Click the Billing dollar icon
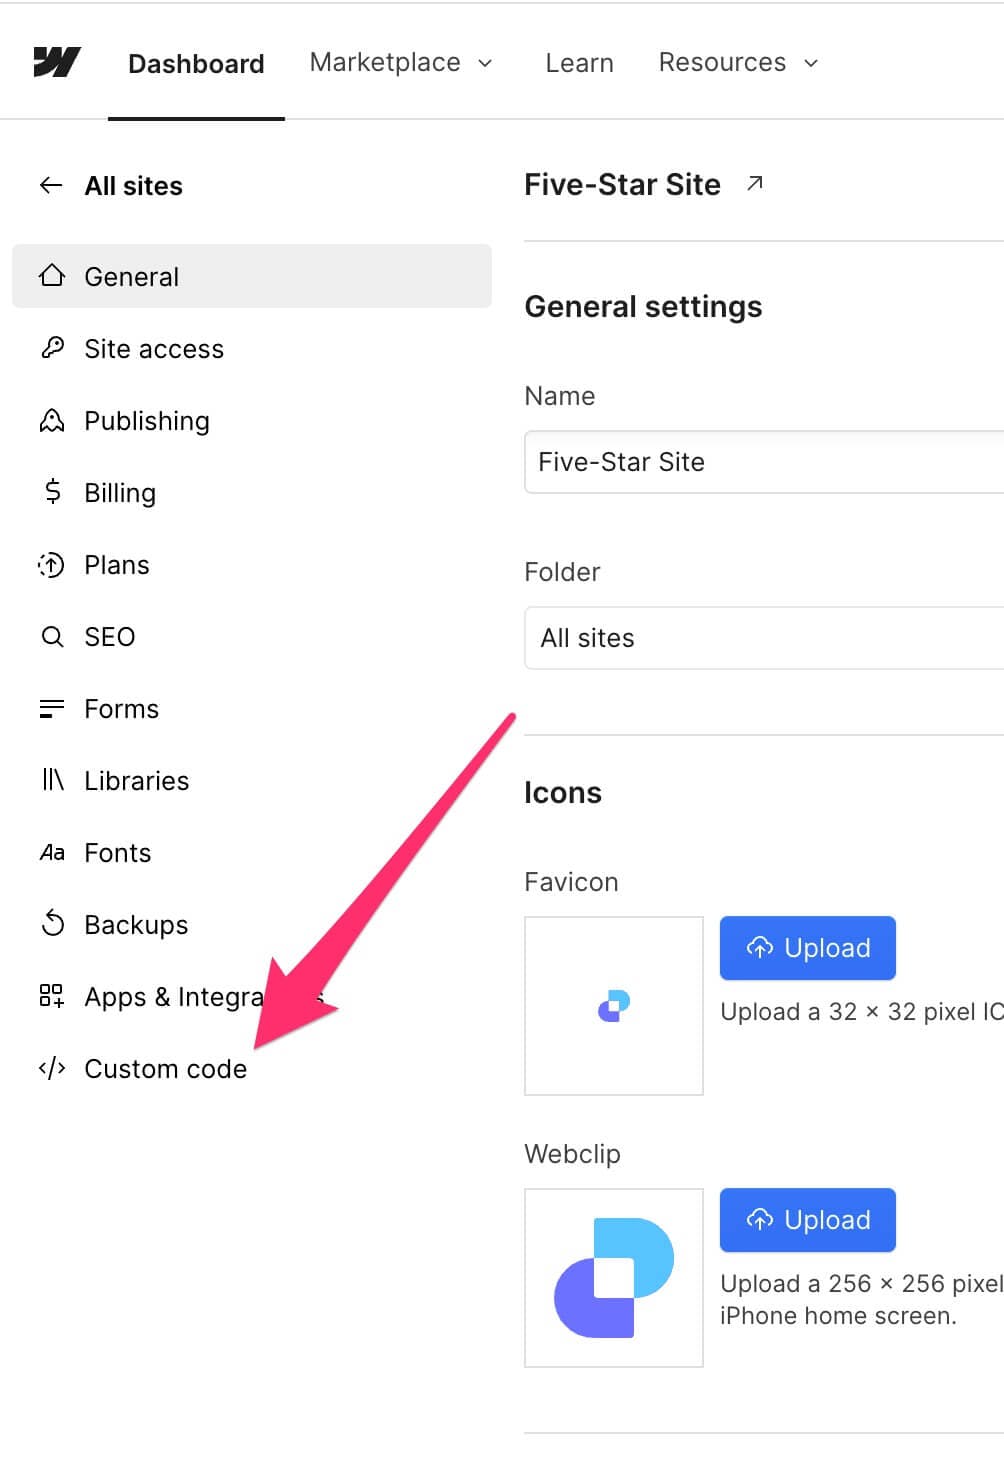This screenshot has width=1004, height=1460. tap(52, 492)
